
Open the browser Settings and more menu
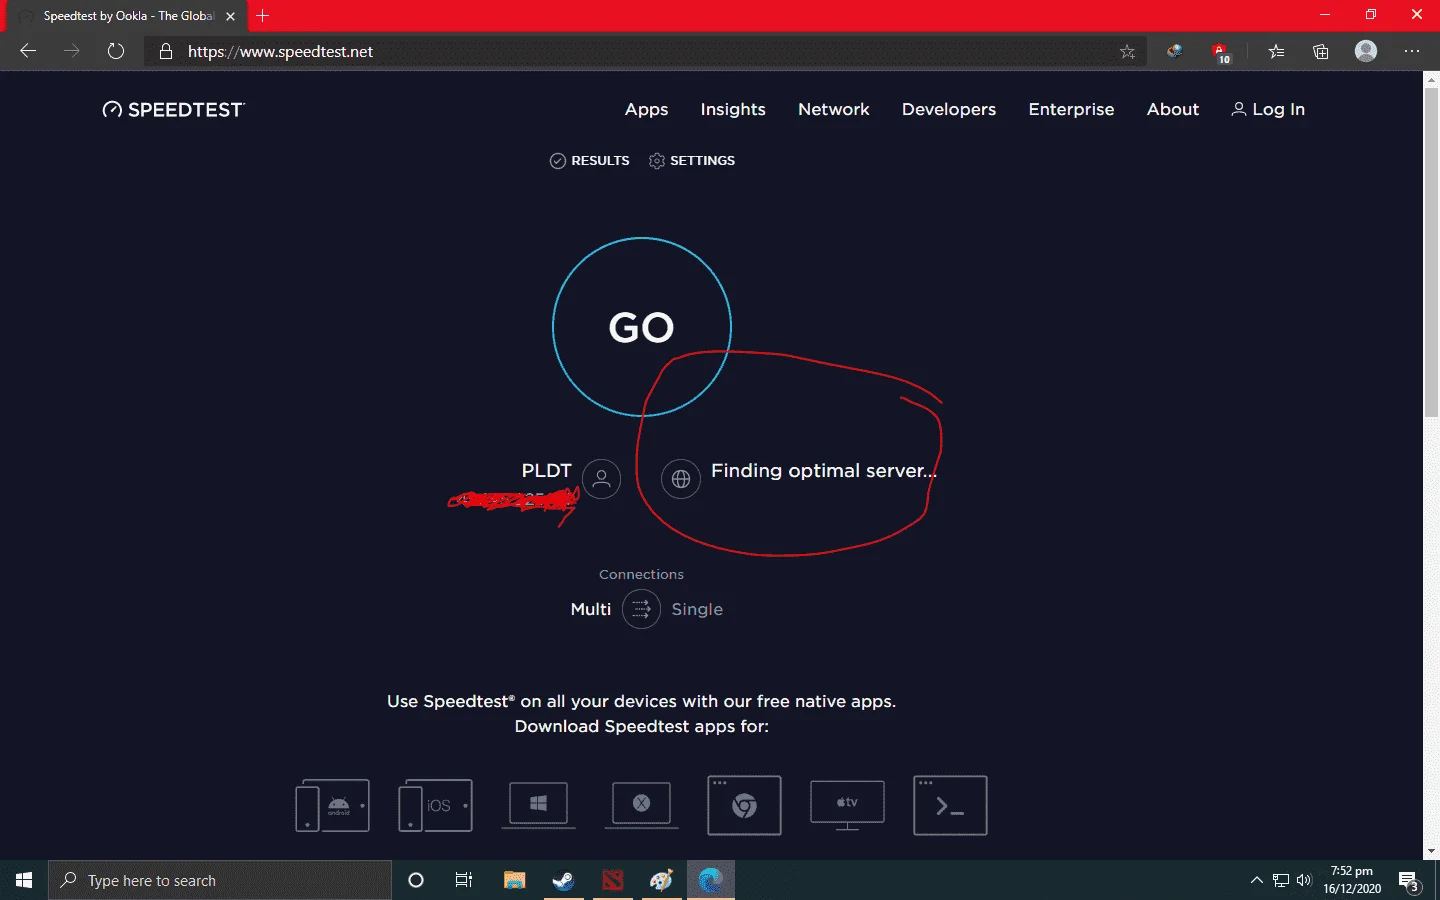point(1412,51)
